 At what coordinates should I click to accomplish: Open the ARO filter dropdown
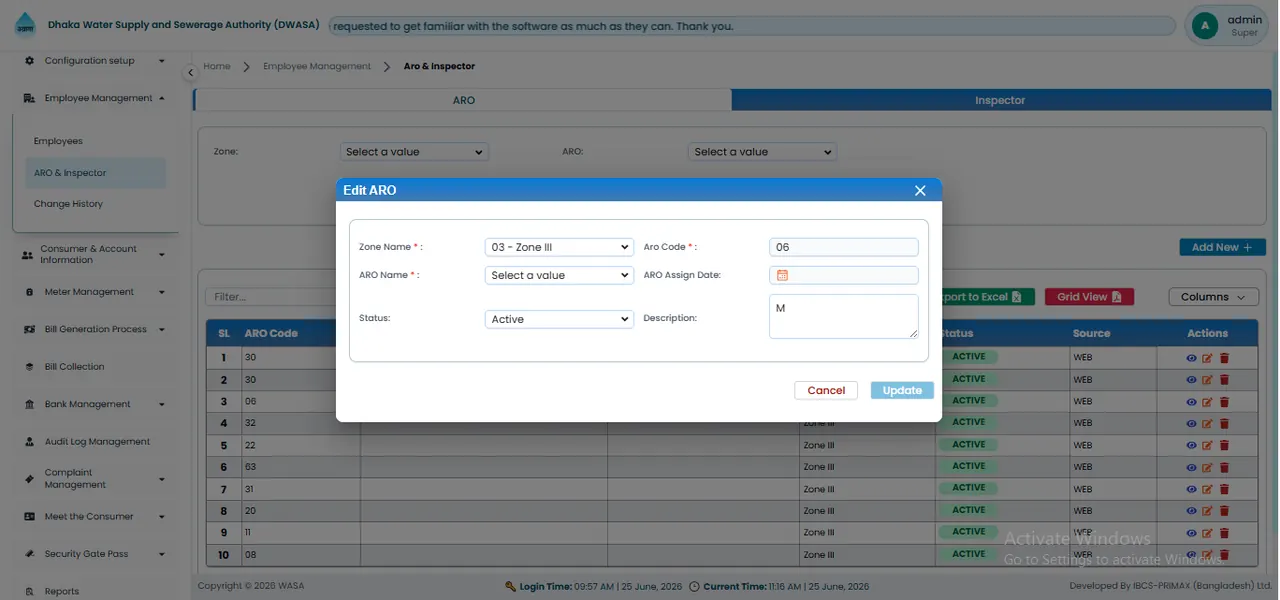pyautogui.click(x=762, y=152)
